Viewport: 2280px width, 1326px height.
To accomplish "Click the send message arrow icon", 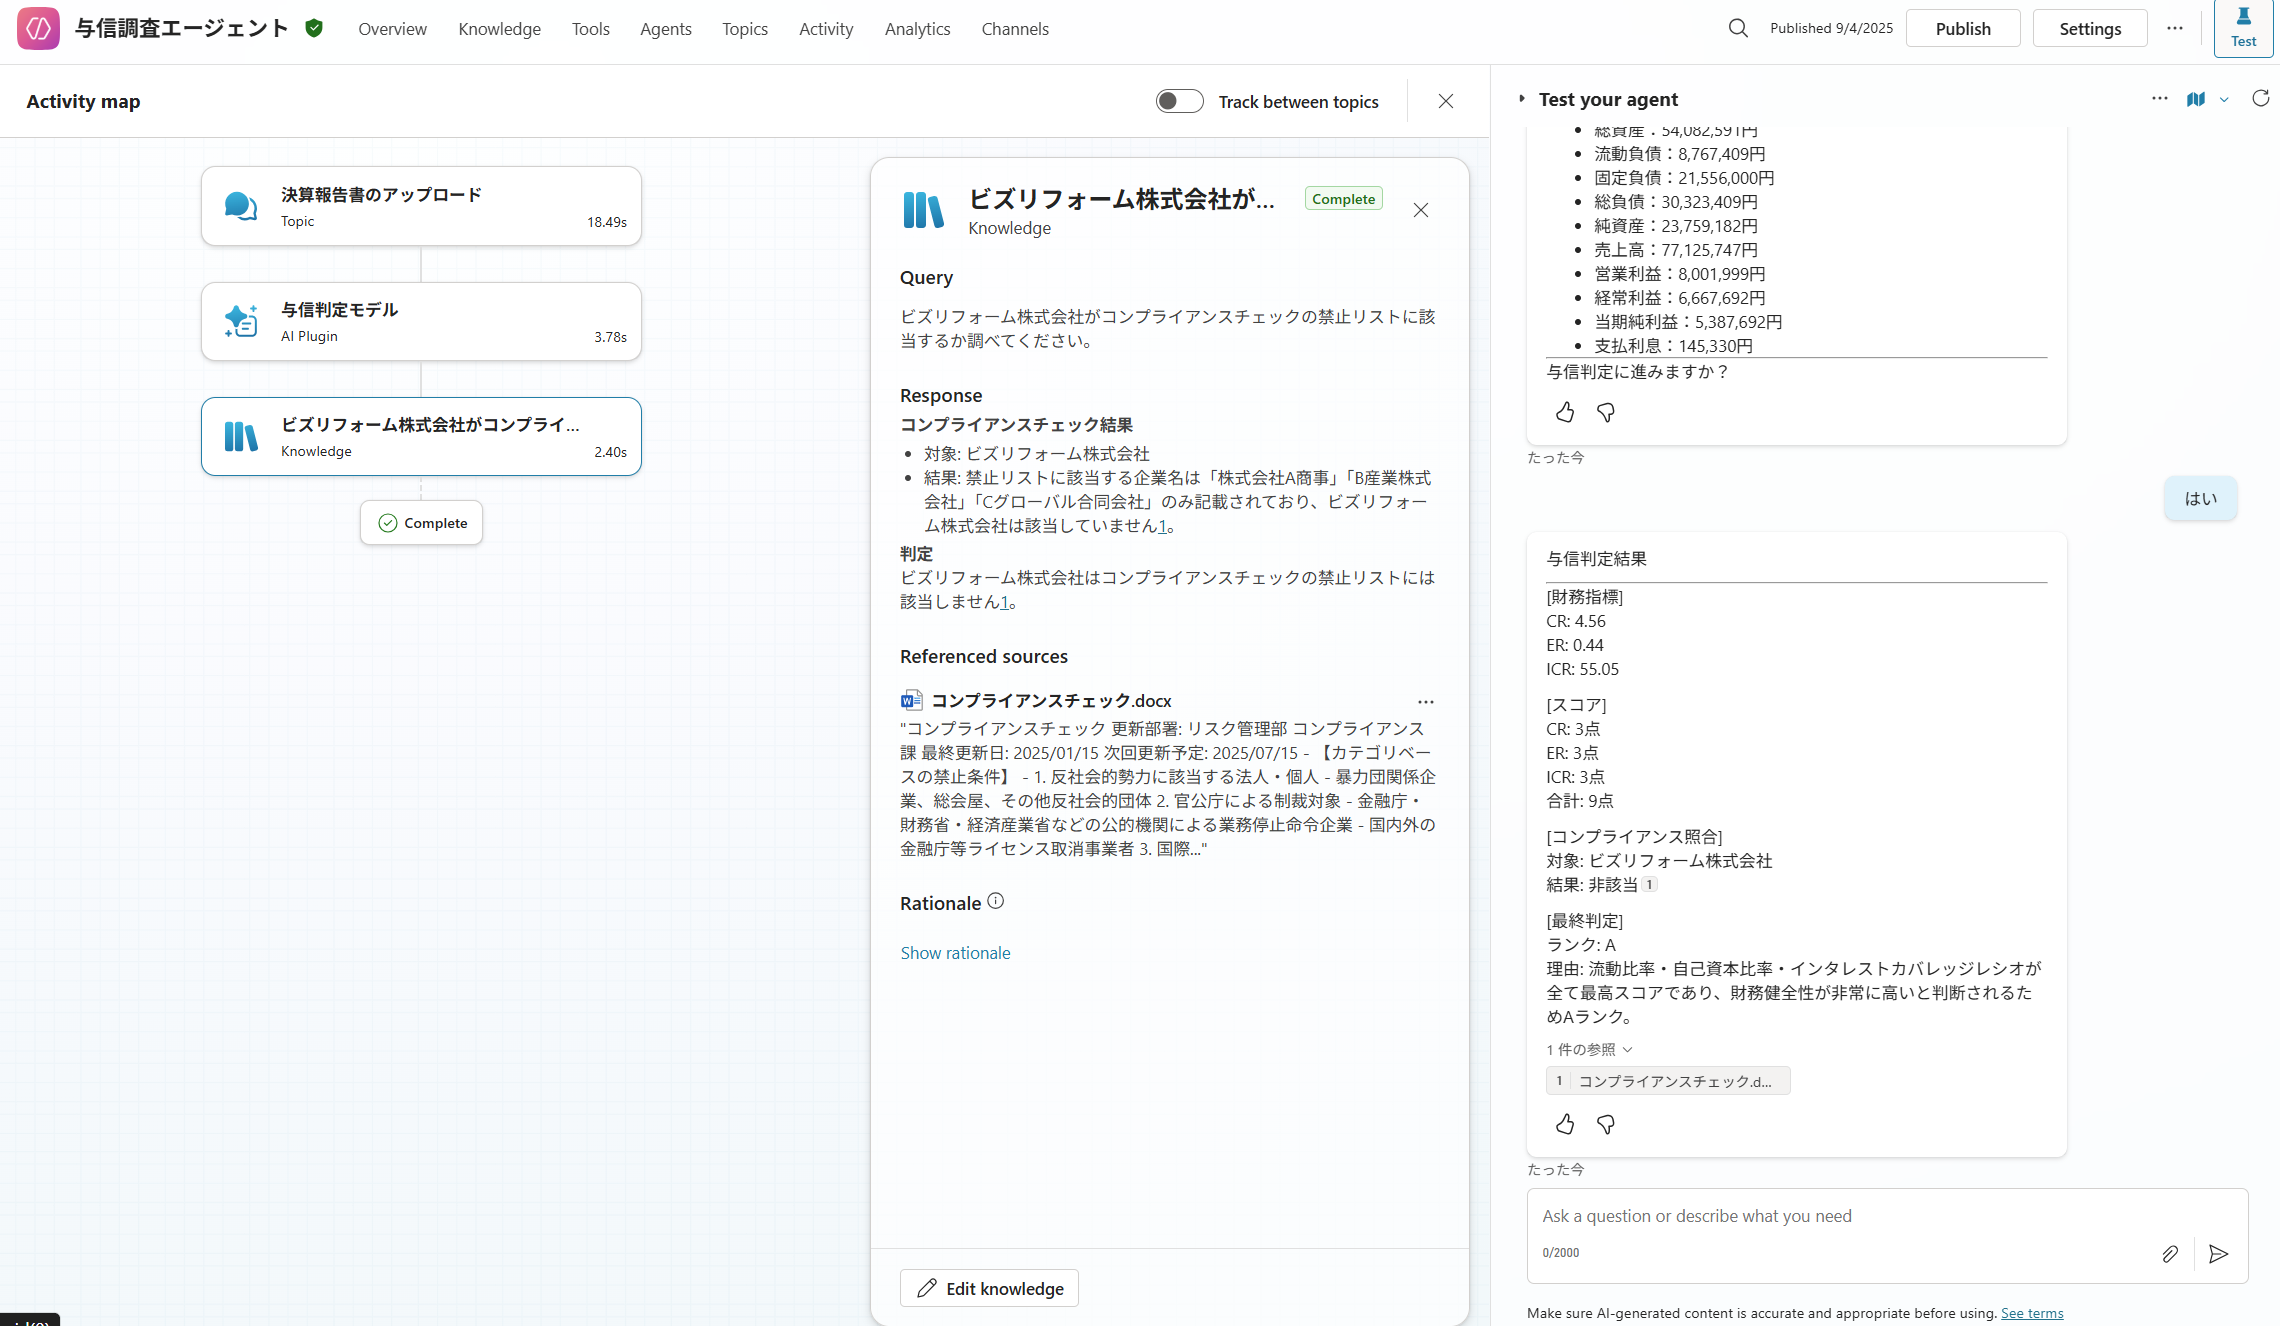I will coord(2218,1253).
